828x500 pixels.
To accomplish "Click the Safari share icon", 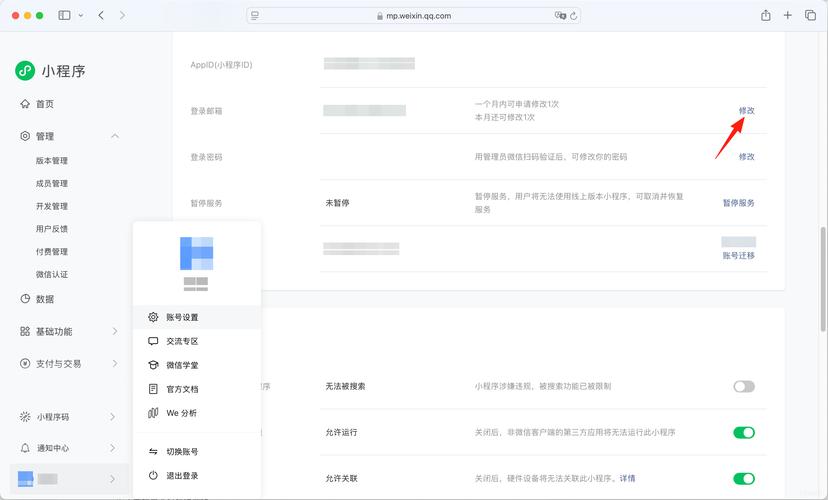I will pyautogui.click(x=766, y=15).
